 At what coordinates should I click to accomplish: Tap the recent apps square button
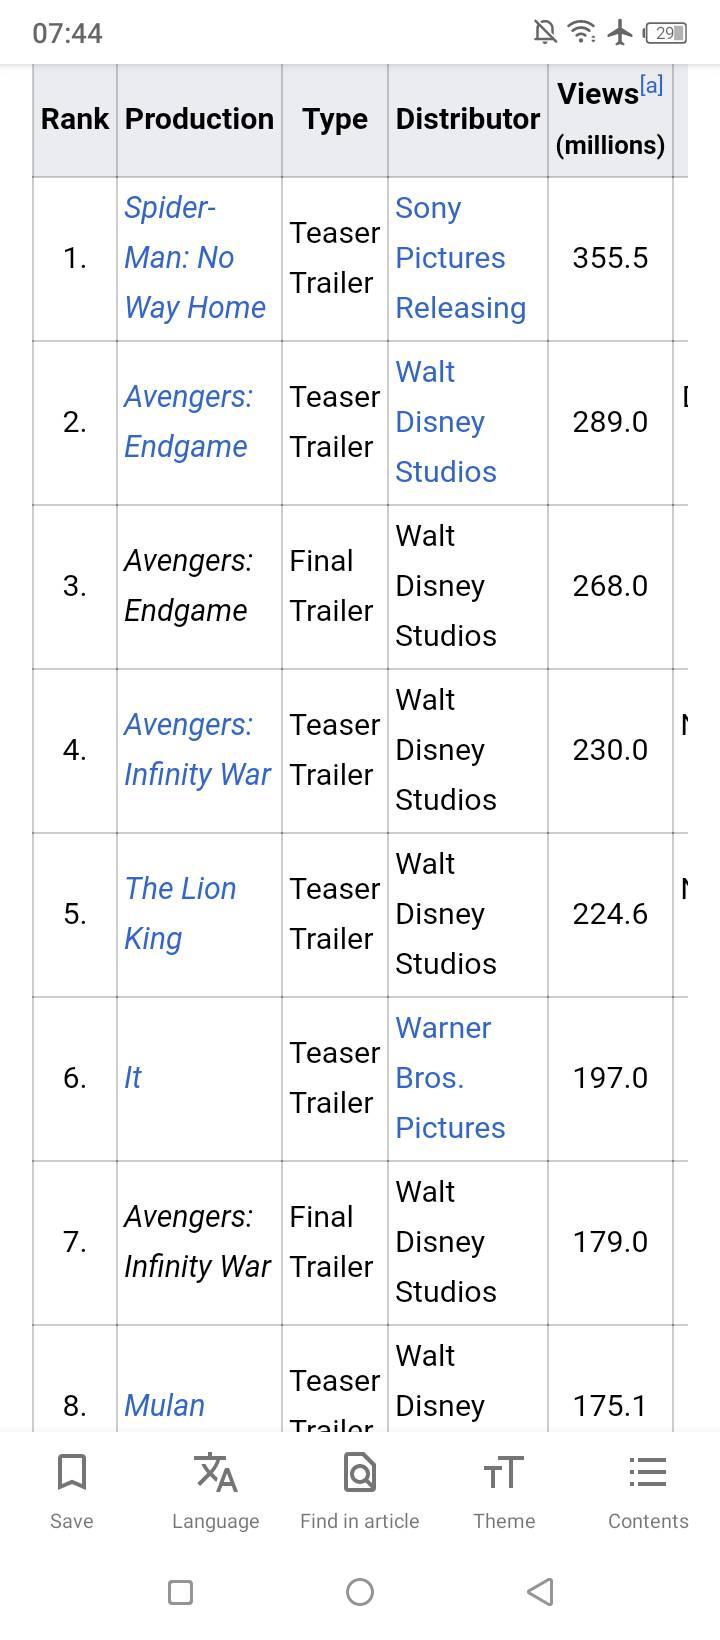point(180,1592)
